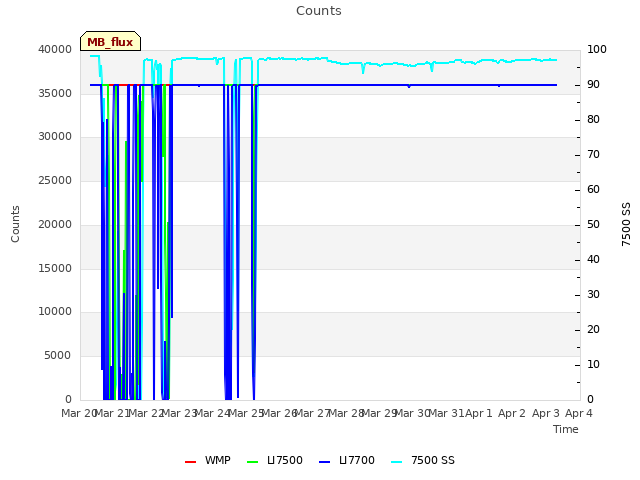
Task: Click the left Counts axis title
Action: point(15,224)
